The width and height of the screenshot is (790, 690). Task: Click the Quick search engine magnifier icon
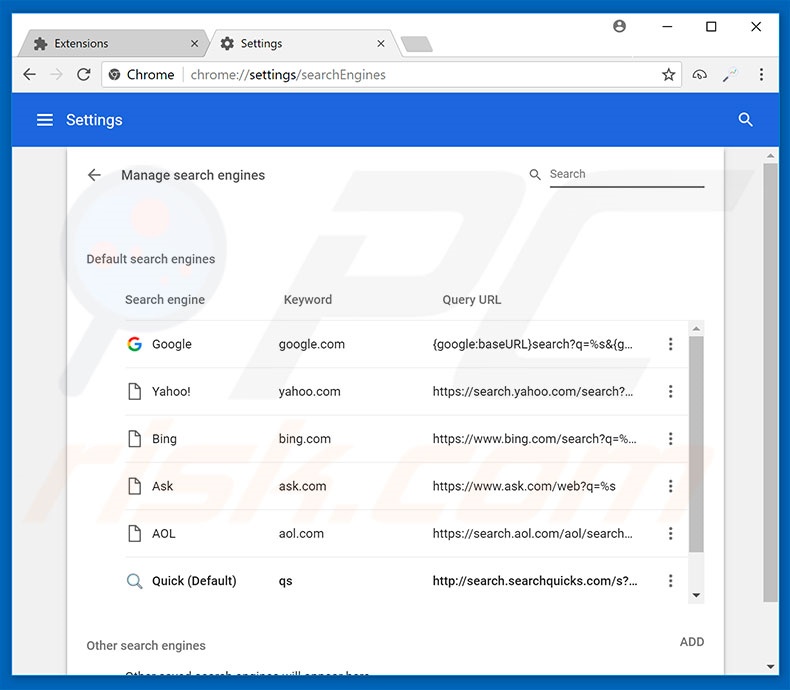pos(135,581)
